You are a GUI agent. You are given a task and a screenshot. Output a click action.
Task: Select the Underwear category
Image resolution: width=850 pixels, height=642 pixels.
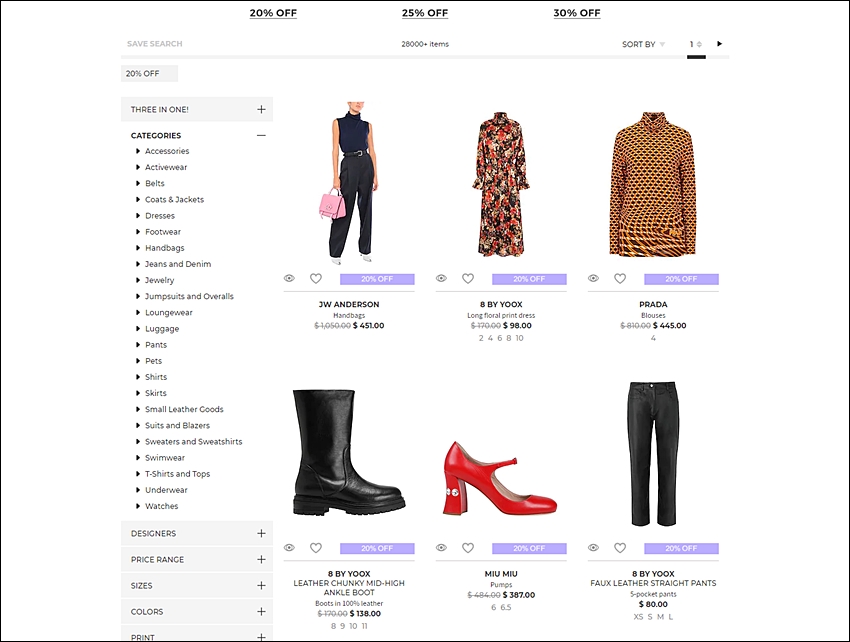tap(166, 490)
